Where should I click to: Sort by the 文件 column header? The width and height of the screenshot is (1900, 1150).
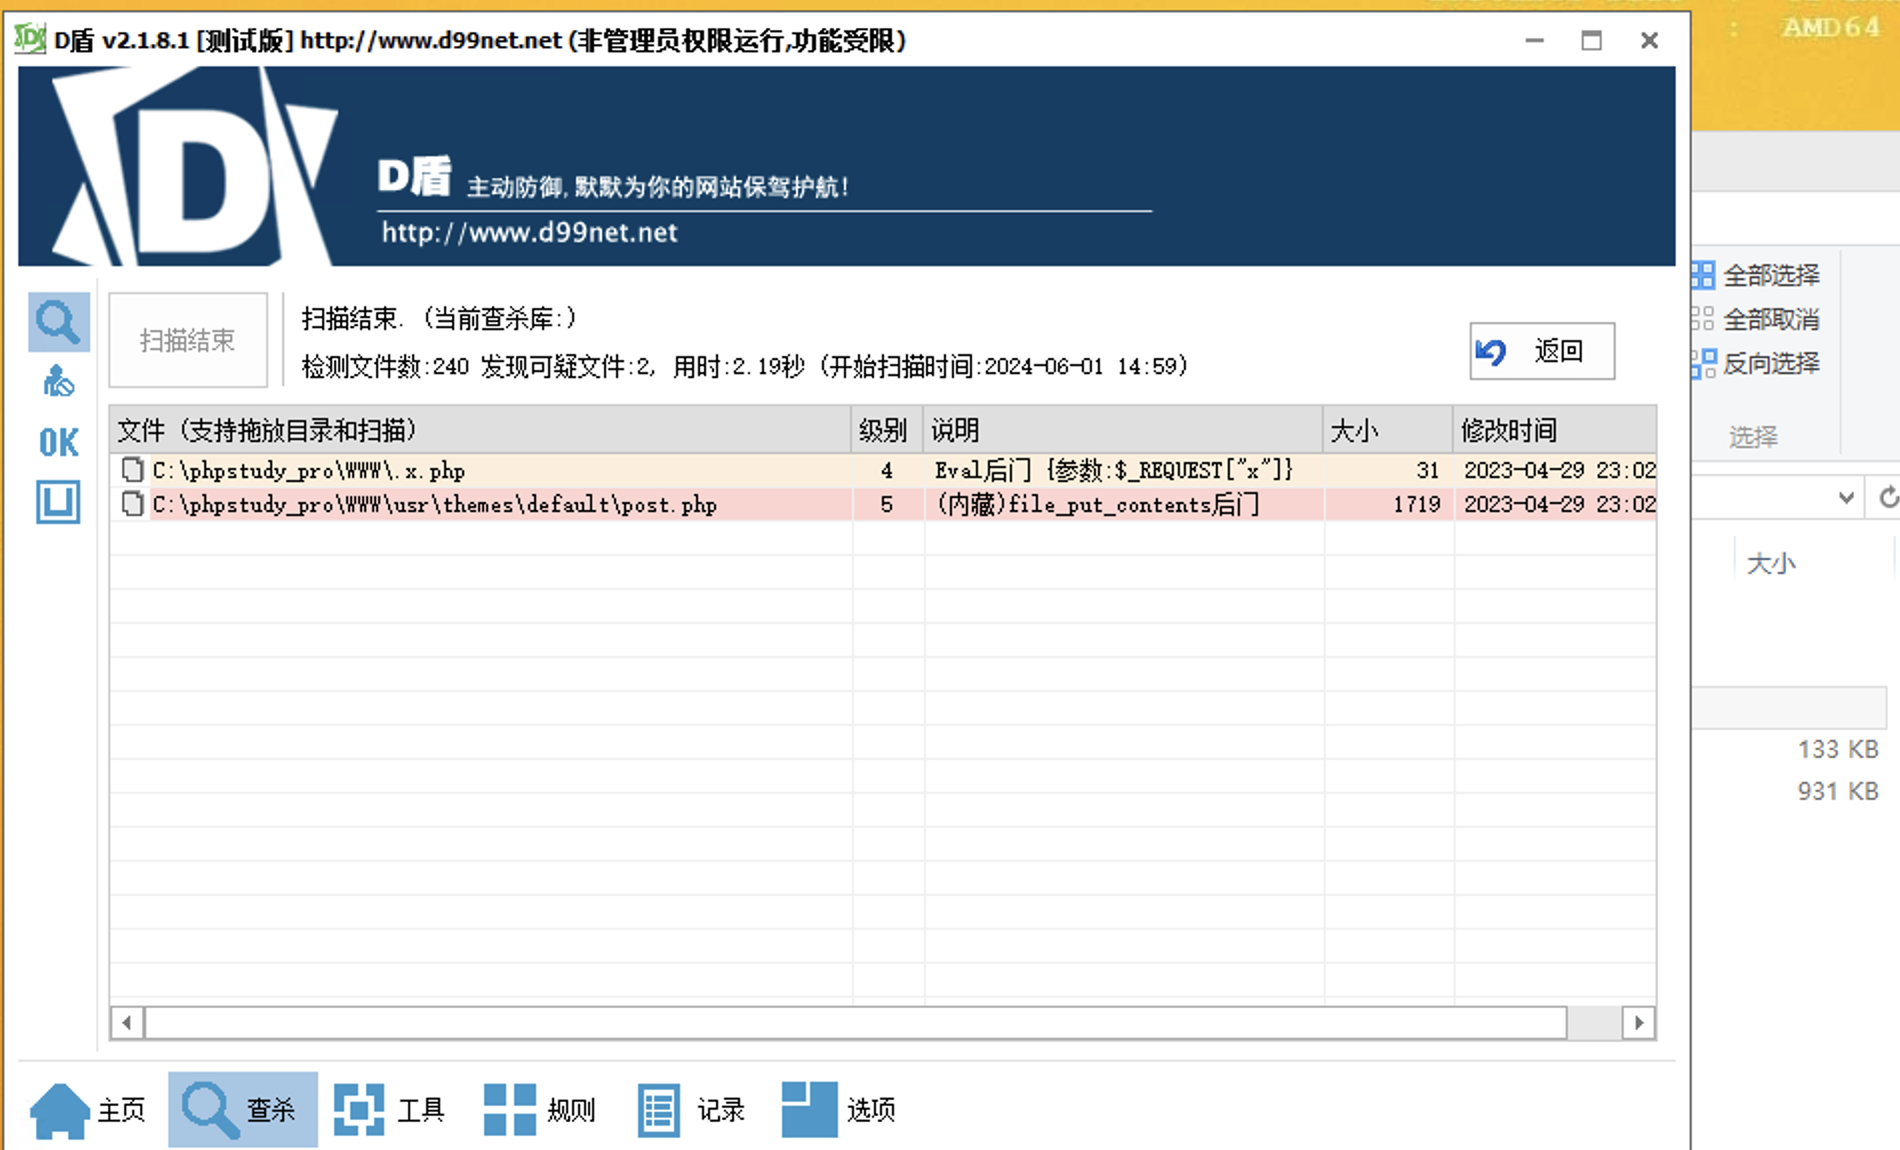click(x=480, y=430)
